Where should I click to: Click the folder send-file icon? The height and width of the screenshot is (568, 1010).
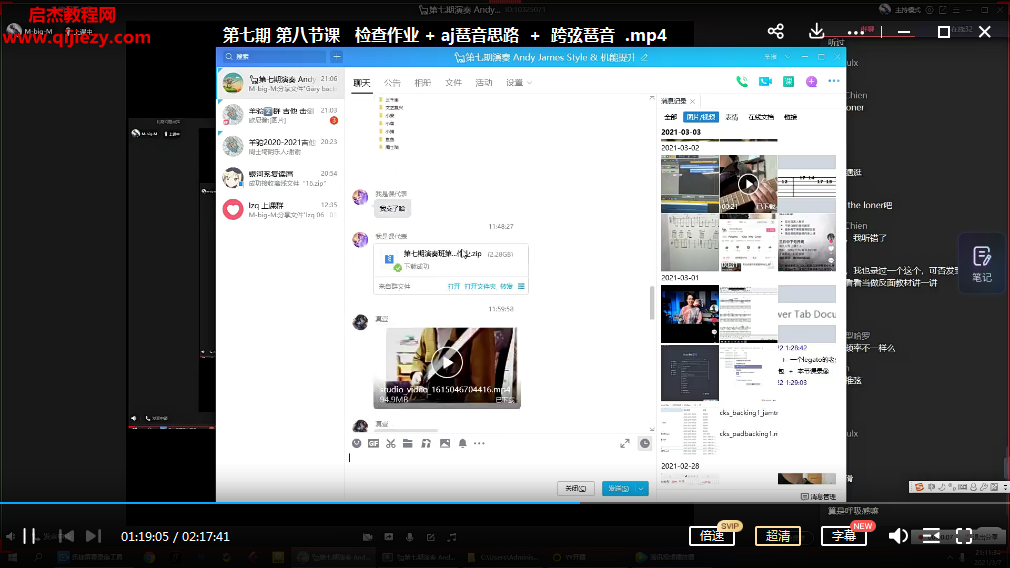point(408,443)
